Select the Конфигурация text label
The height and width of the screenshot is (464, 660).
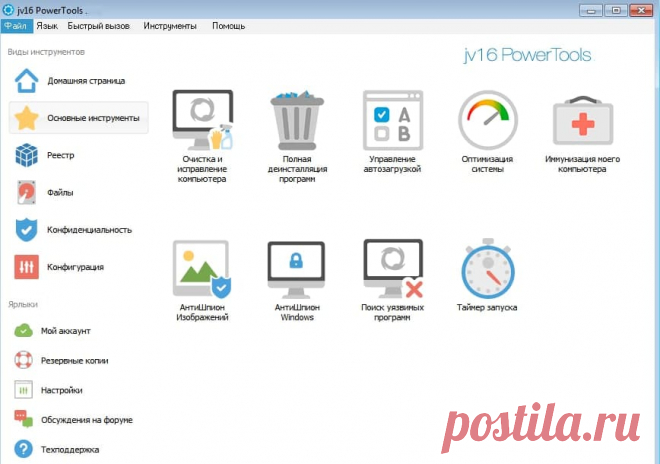pyautogui.click(x=75, y=267)
